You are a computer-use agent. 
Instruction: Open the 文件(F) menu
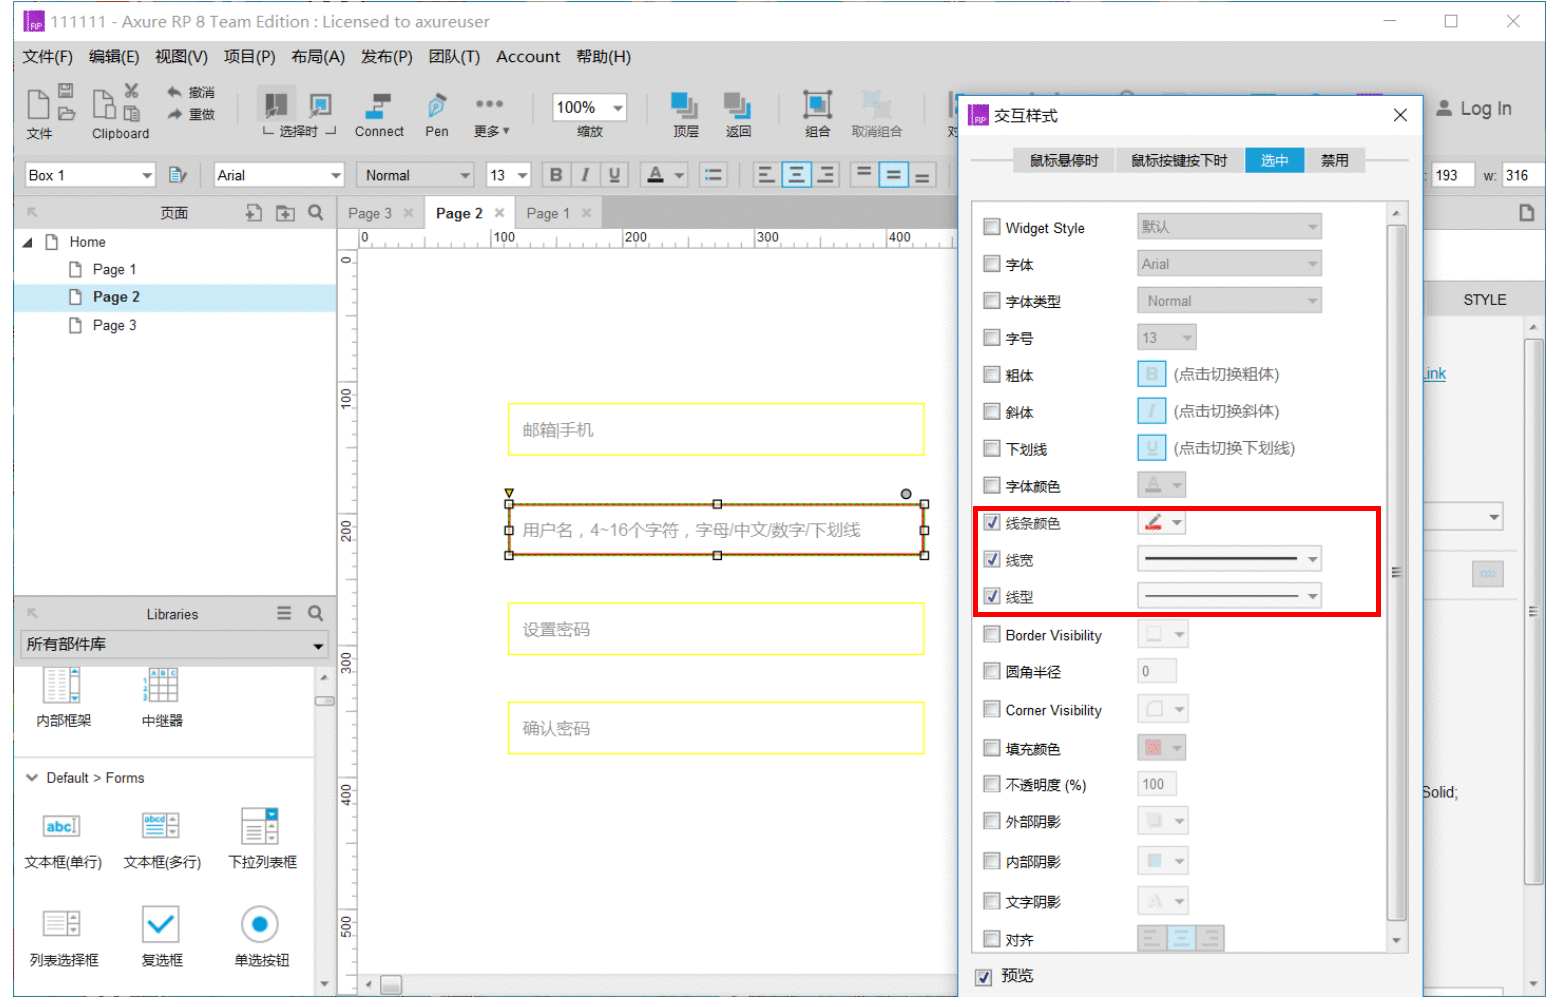(48, 57)
